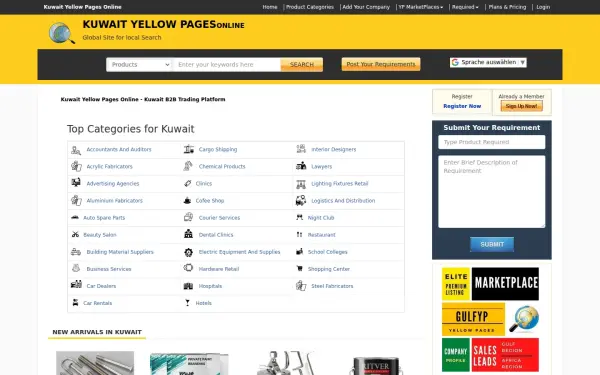Viewport: 600px width, 375px height.
Task: Expand the Required menu
Action: pos(465,7)
